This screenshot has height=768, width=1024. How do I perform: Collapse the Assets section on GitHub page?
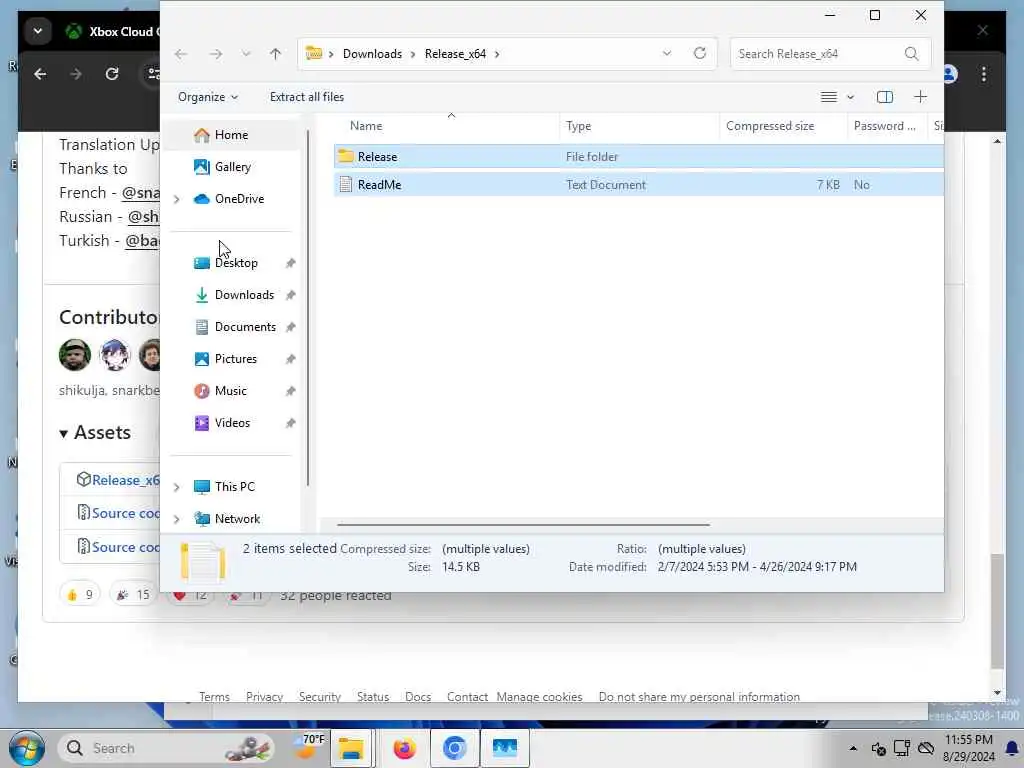95,432
